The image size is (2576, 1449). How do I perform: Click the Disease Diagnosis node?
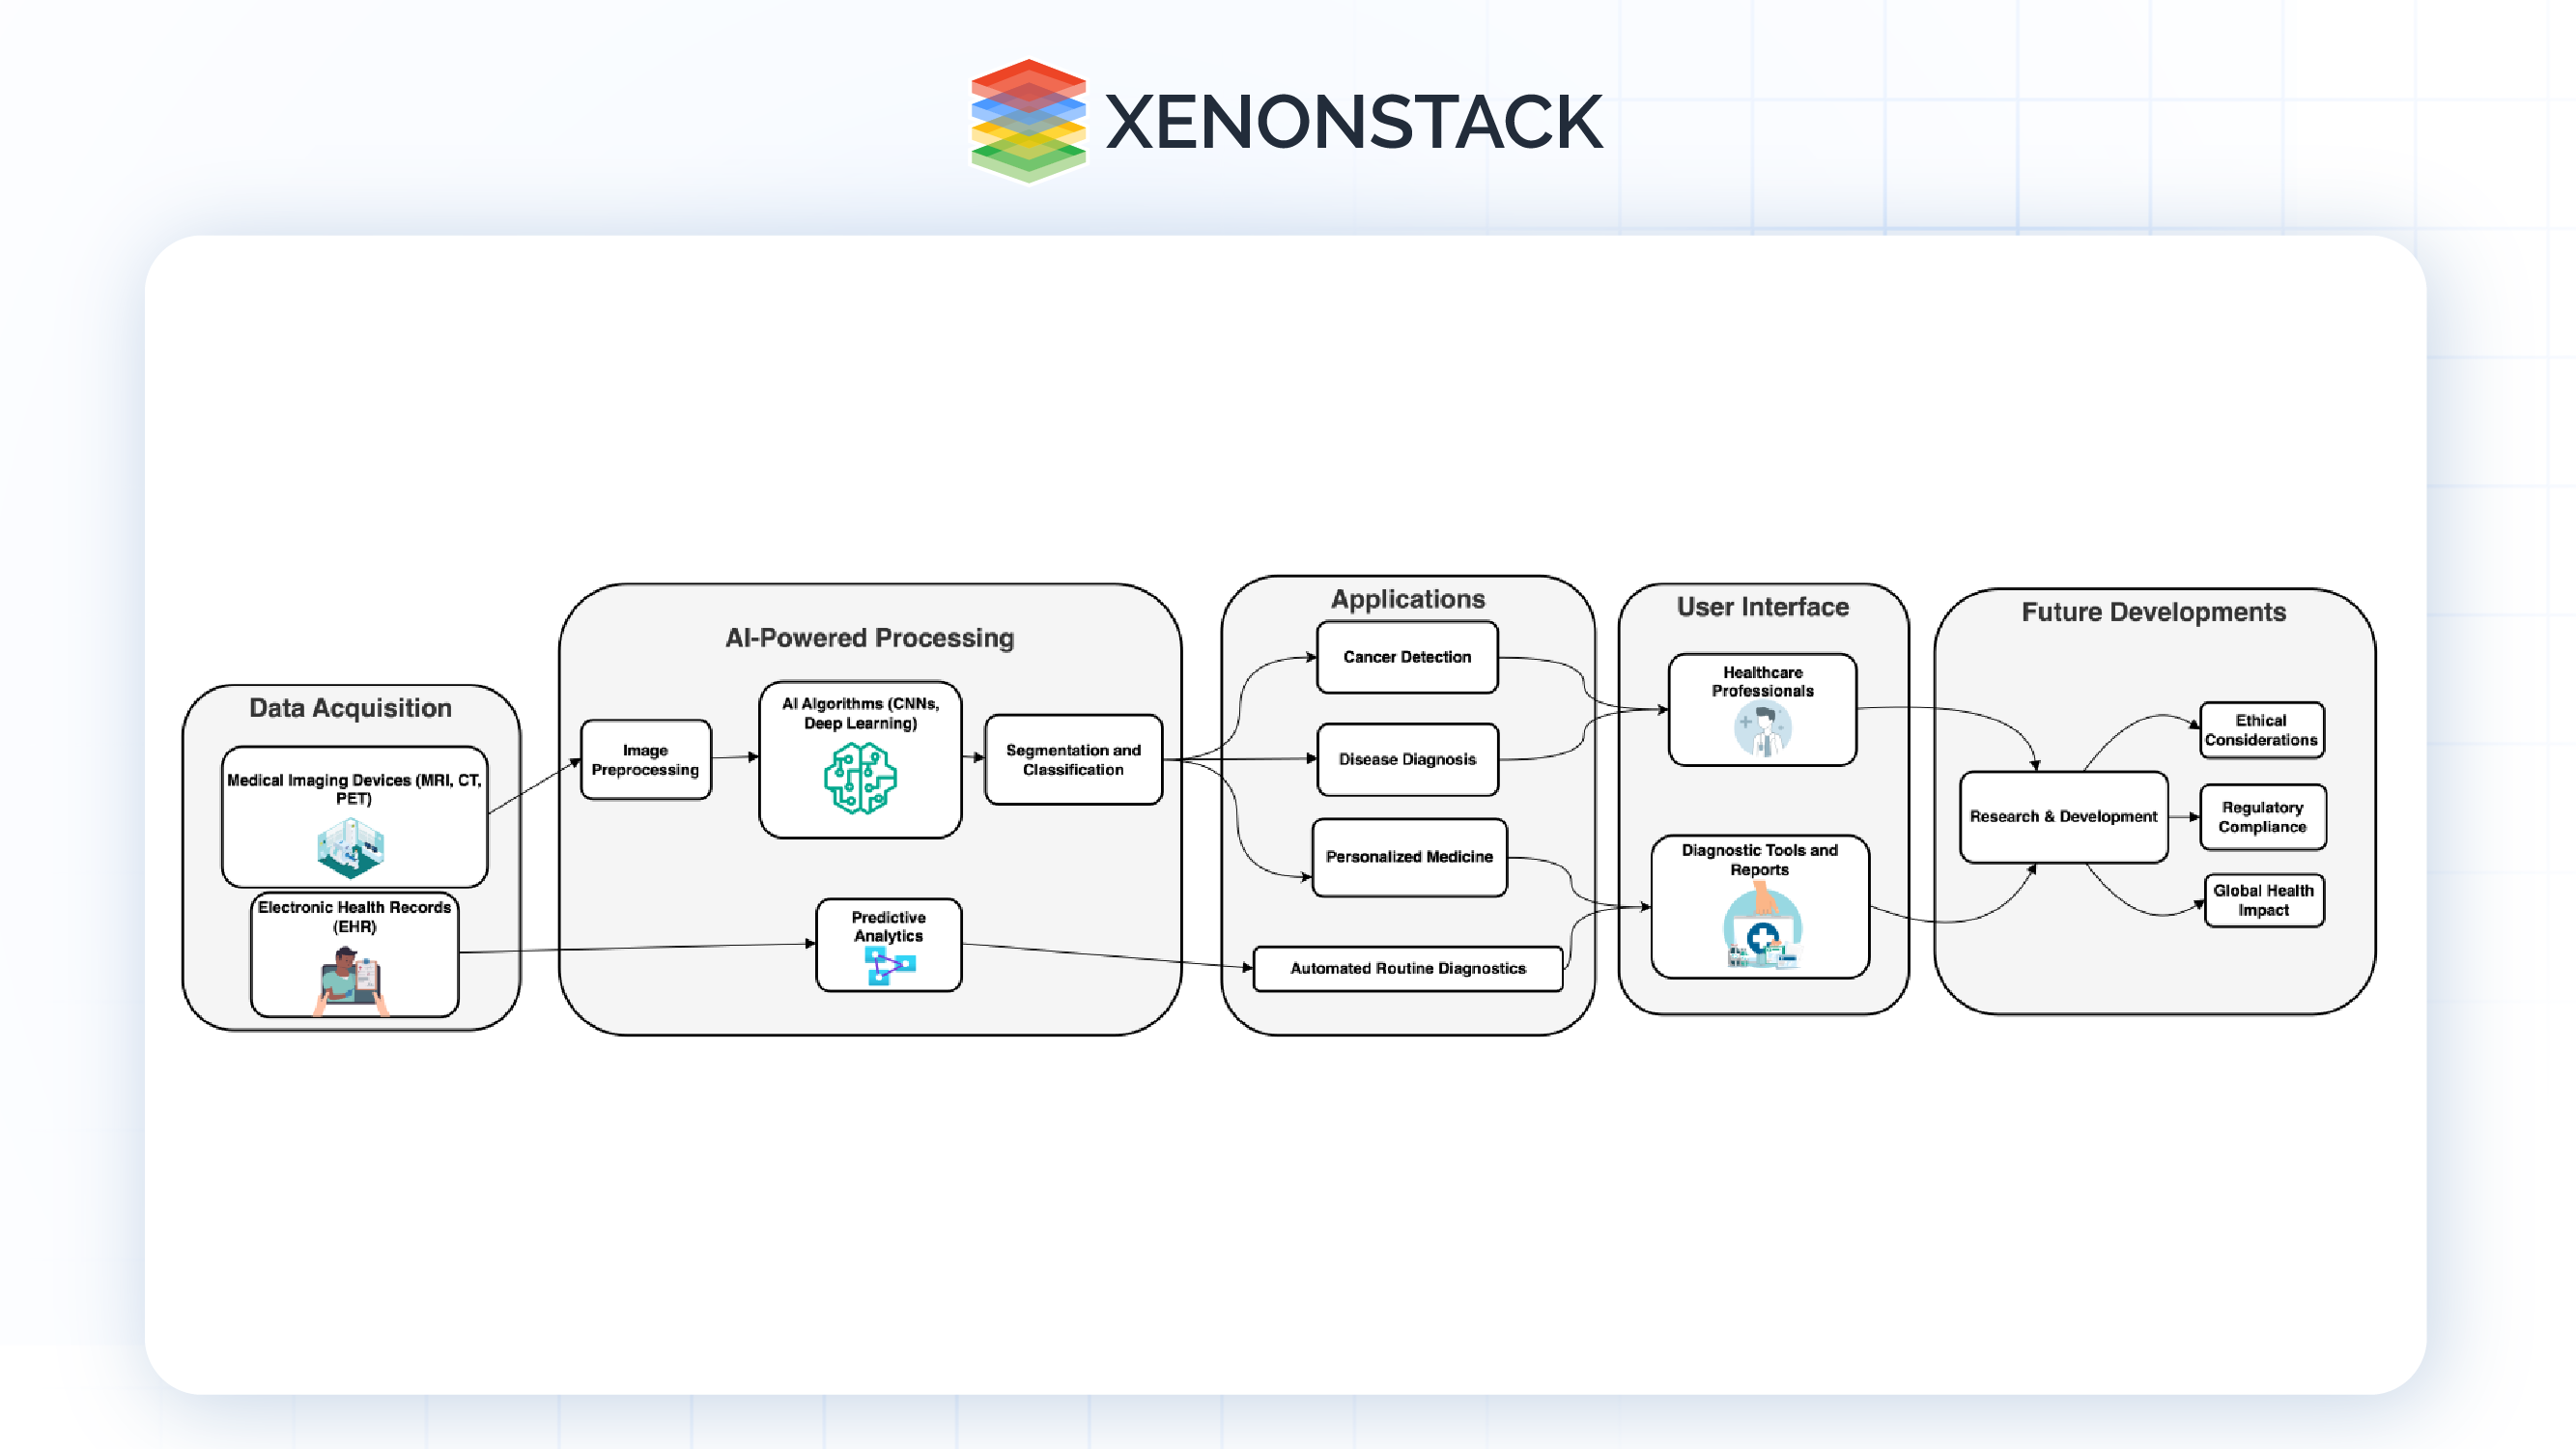coord(1407,759)
